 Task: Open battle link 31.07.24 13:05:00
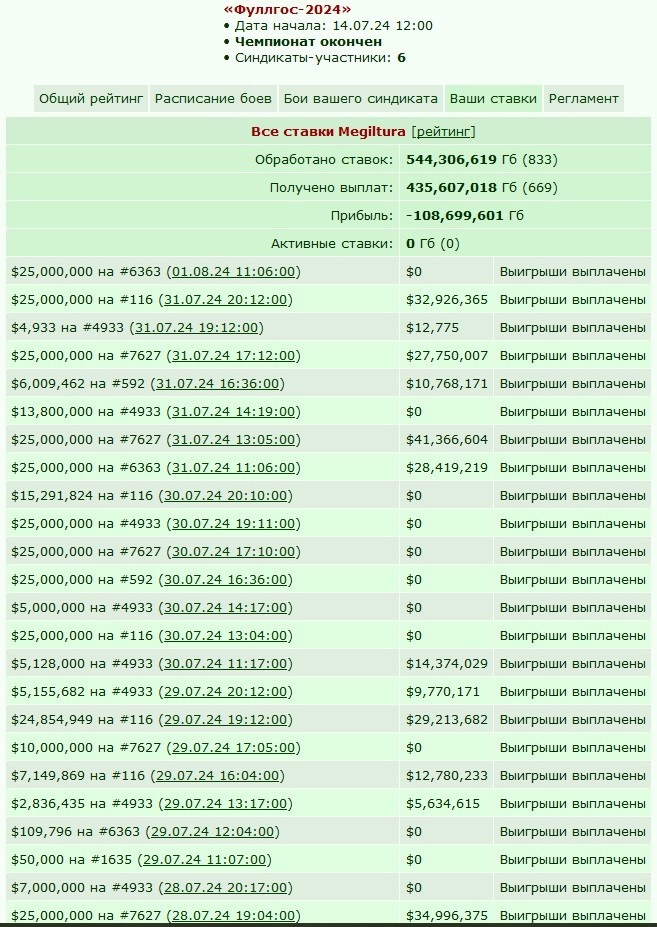coord(233,440)
